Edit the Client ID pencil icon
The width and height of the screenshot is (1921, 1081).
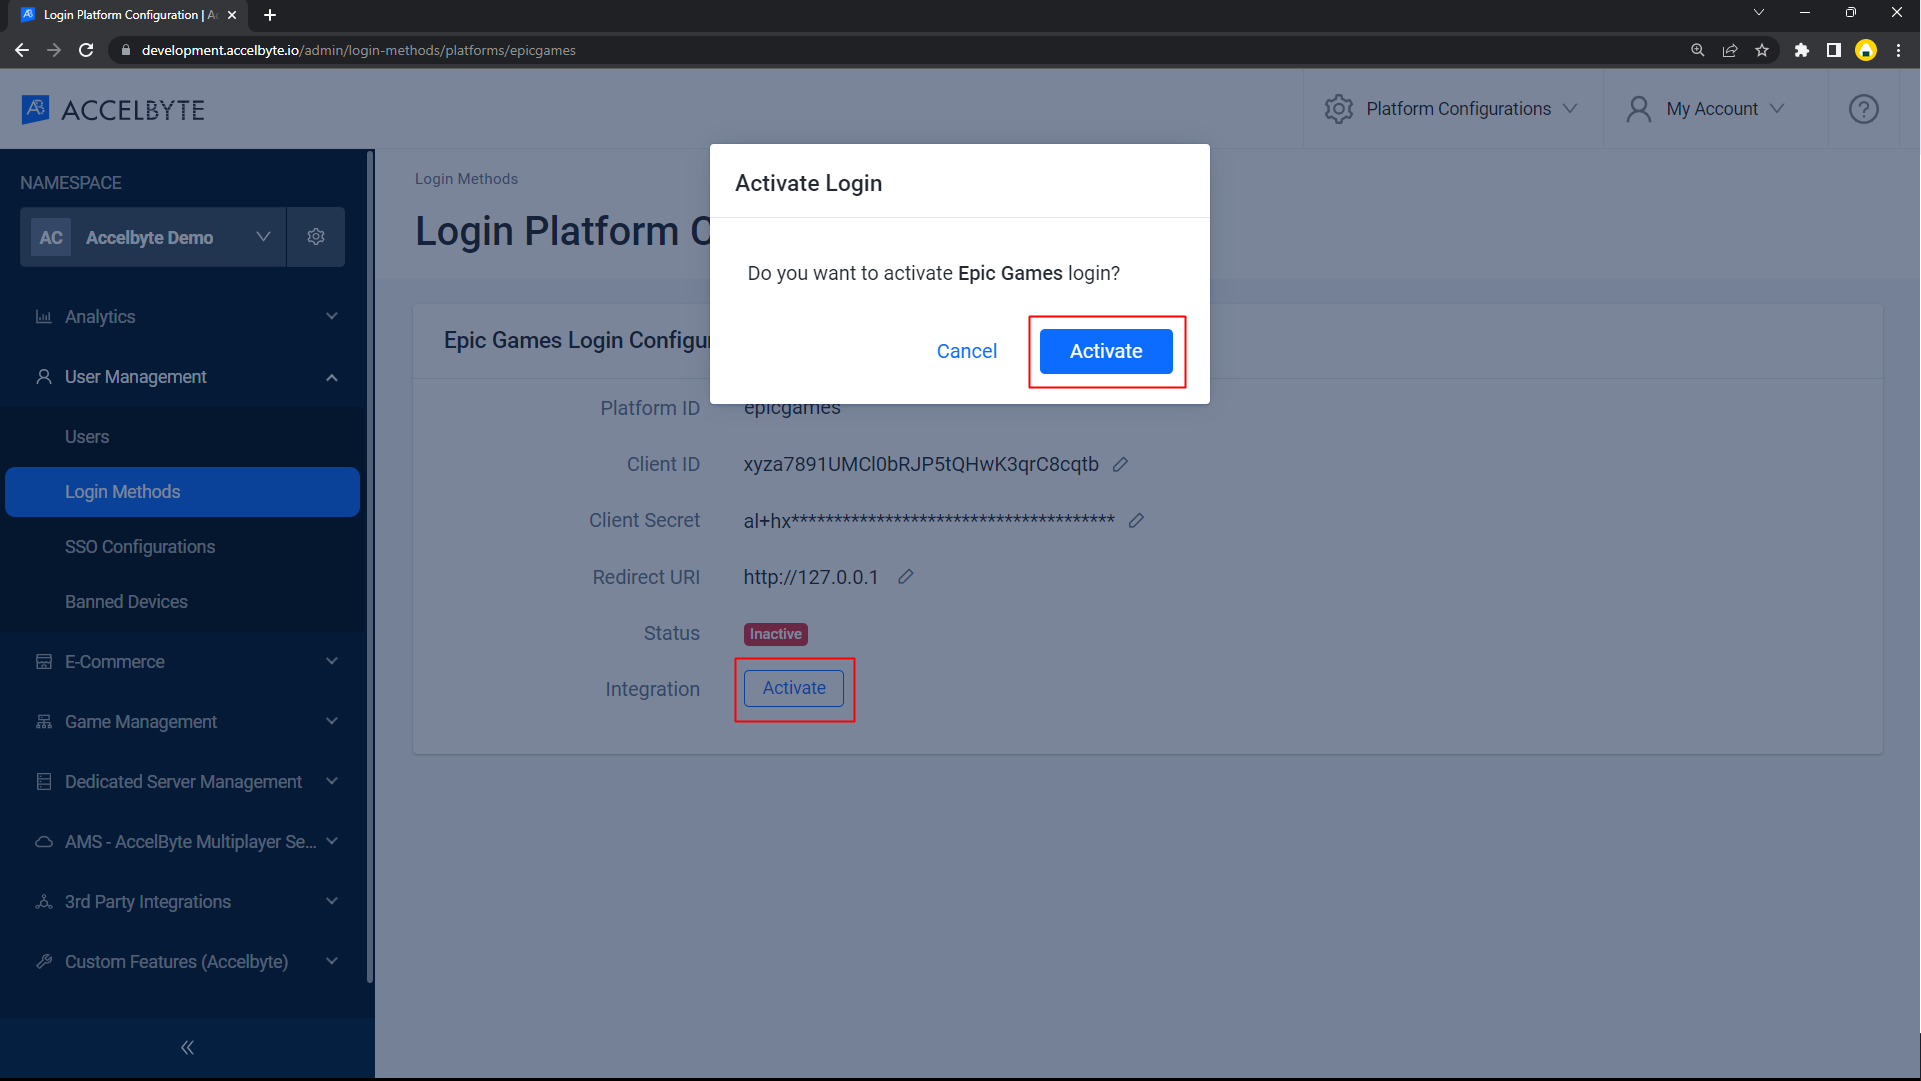coord(1120,464)
